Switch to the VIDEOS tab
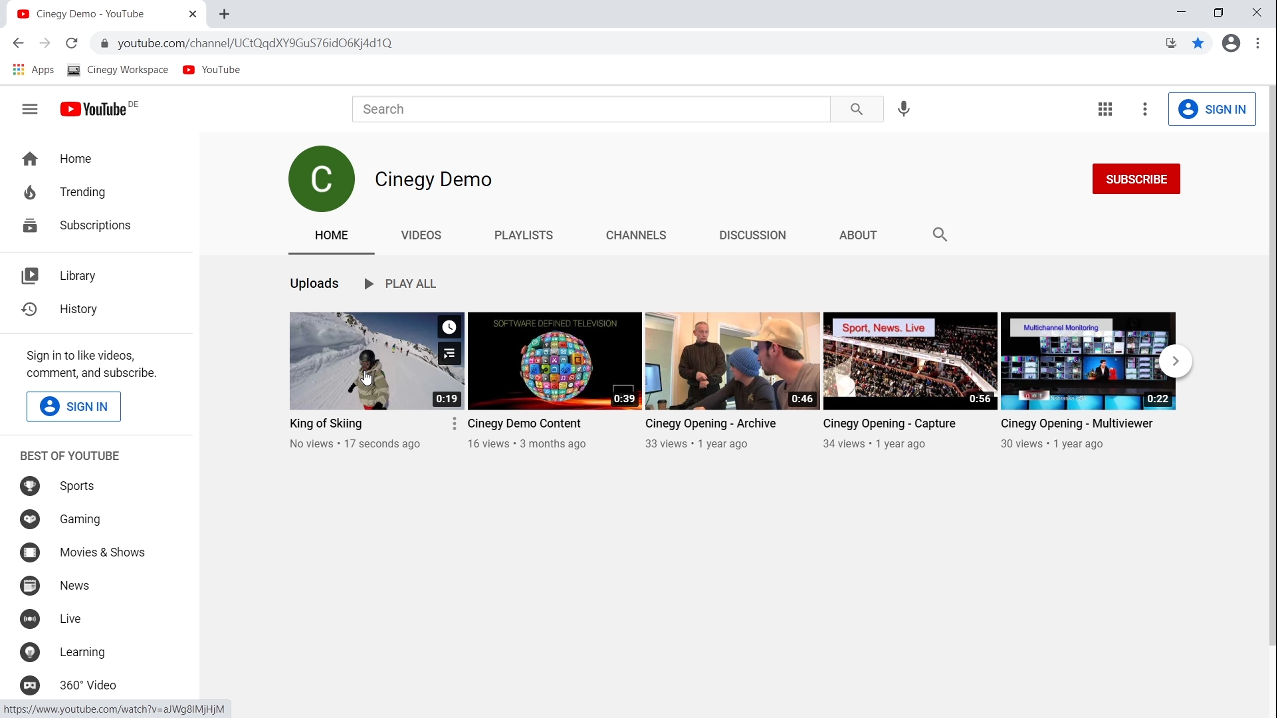This screenshot has height=718, width=1277. [421, 235]
